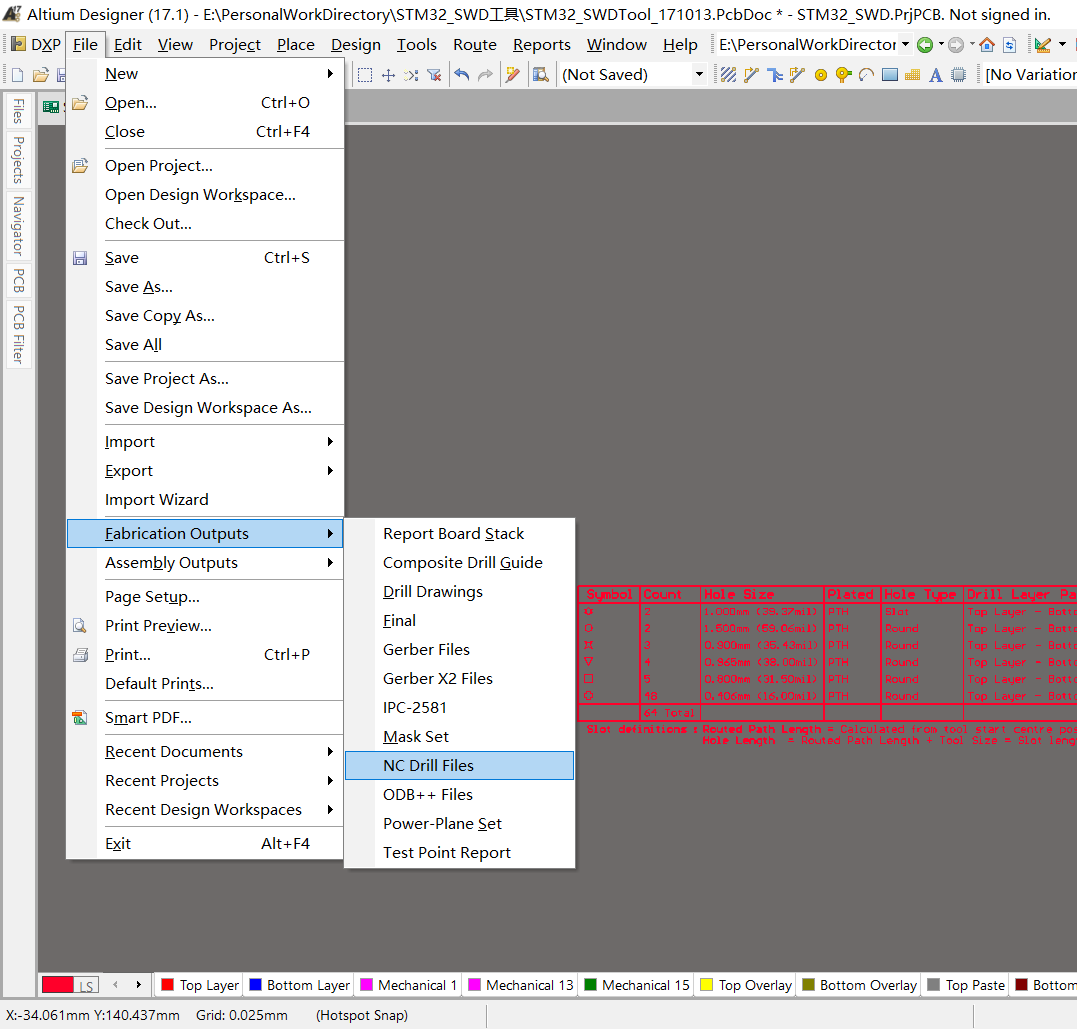Open the Forward button history dropdown
The width and height of the screenshot is (1077, 1029).
pyautogui.click(x=972, y=45)
